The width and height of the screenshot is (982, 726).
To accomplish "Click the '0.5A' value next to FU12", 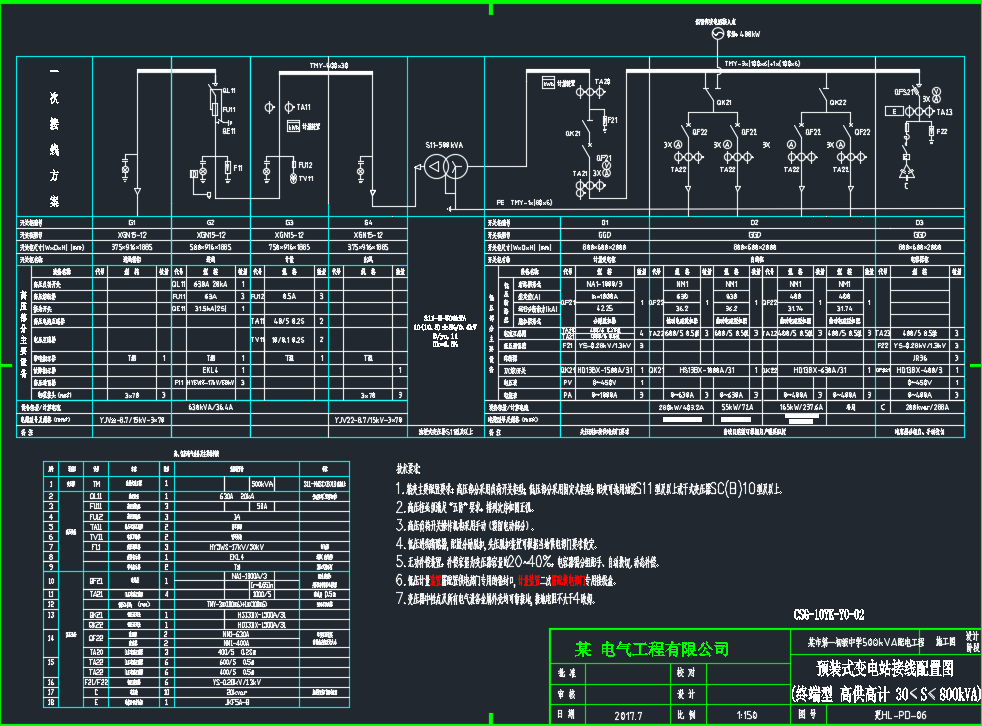I will pos(289,296).
